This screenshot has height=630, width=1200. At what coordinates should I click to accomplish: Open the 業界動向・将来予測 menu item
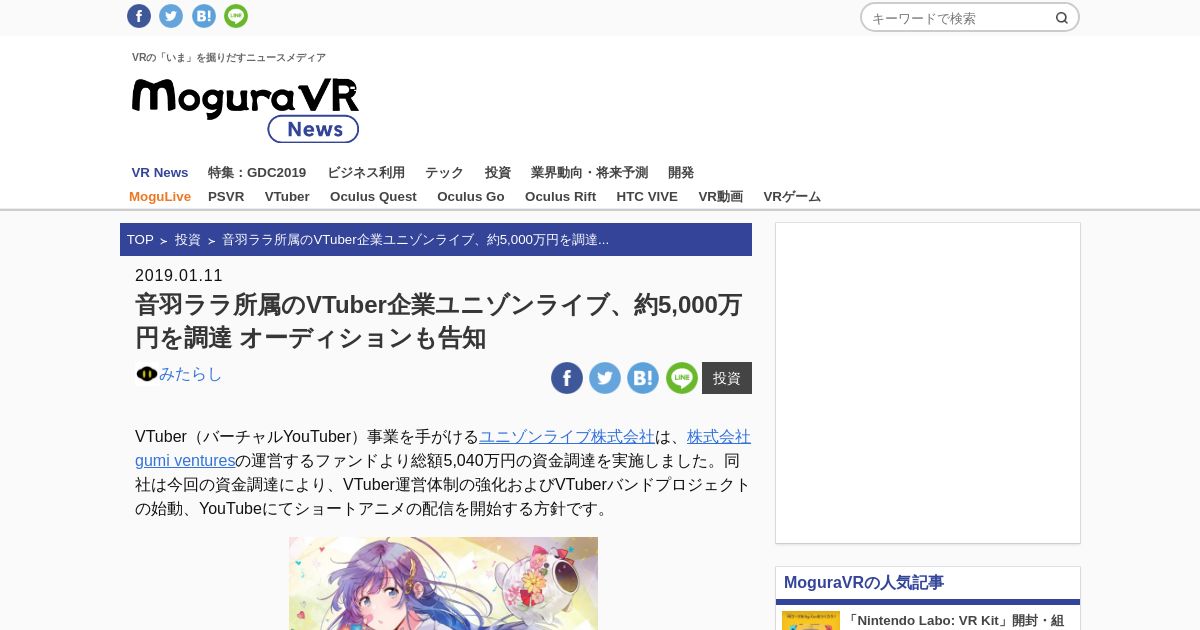pos(589,173)
